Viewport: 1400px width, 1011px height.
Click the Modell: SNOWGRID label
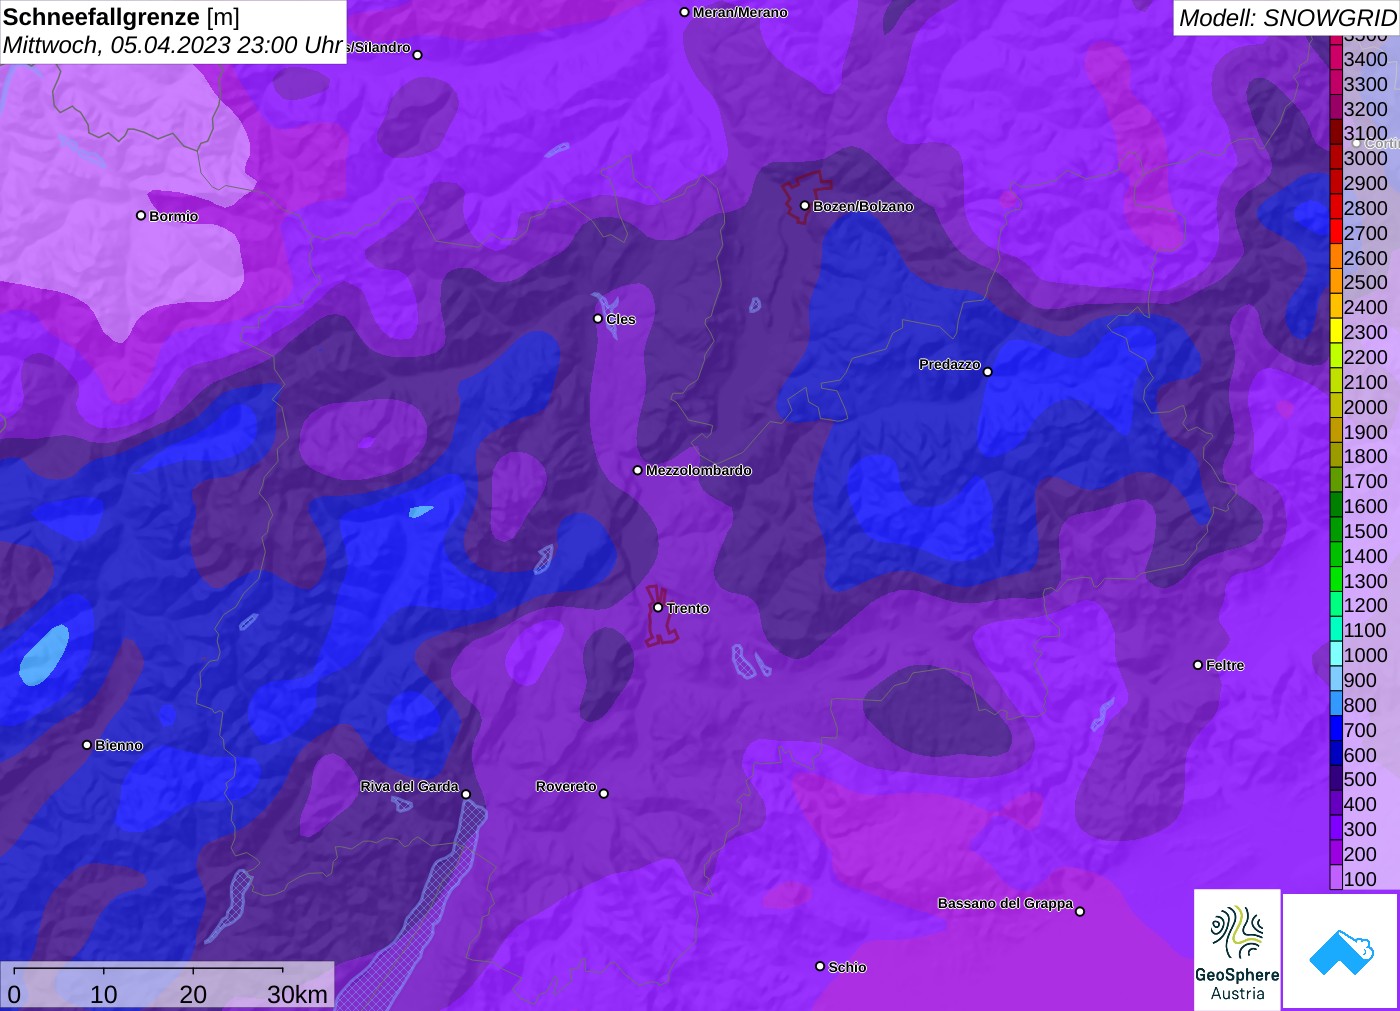click(1287, 17)
